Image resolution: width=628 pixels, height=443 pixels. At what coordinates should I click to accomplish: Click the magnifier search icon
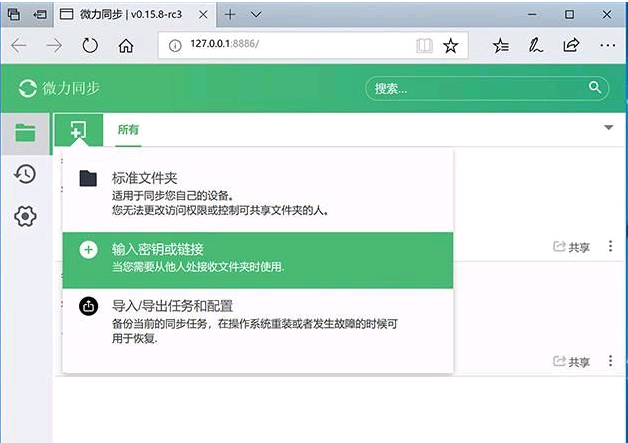[595, 87]
